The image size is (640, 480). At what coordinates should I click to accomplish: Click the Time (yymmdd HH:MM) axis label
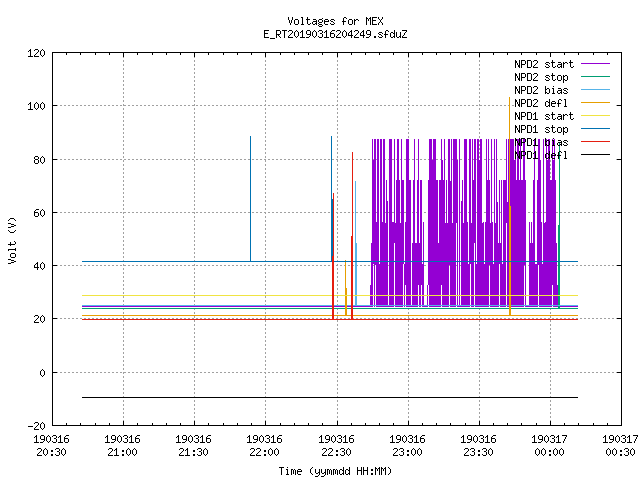point(335,471)
